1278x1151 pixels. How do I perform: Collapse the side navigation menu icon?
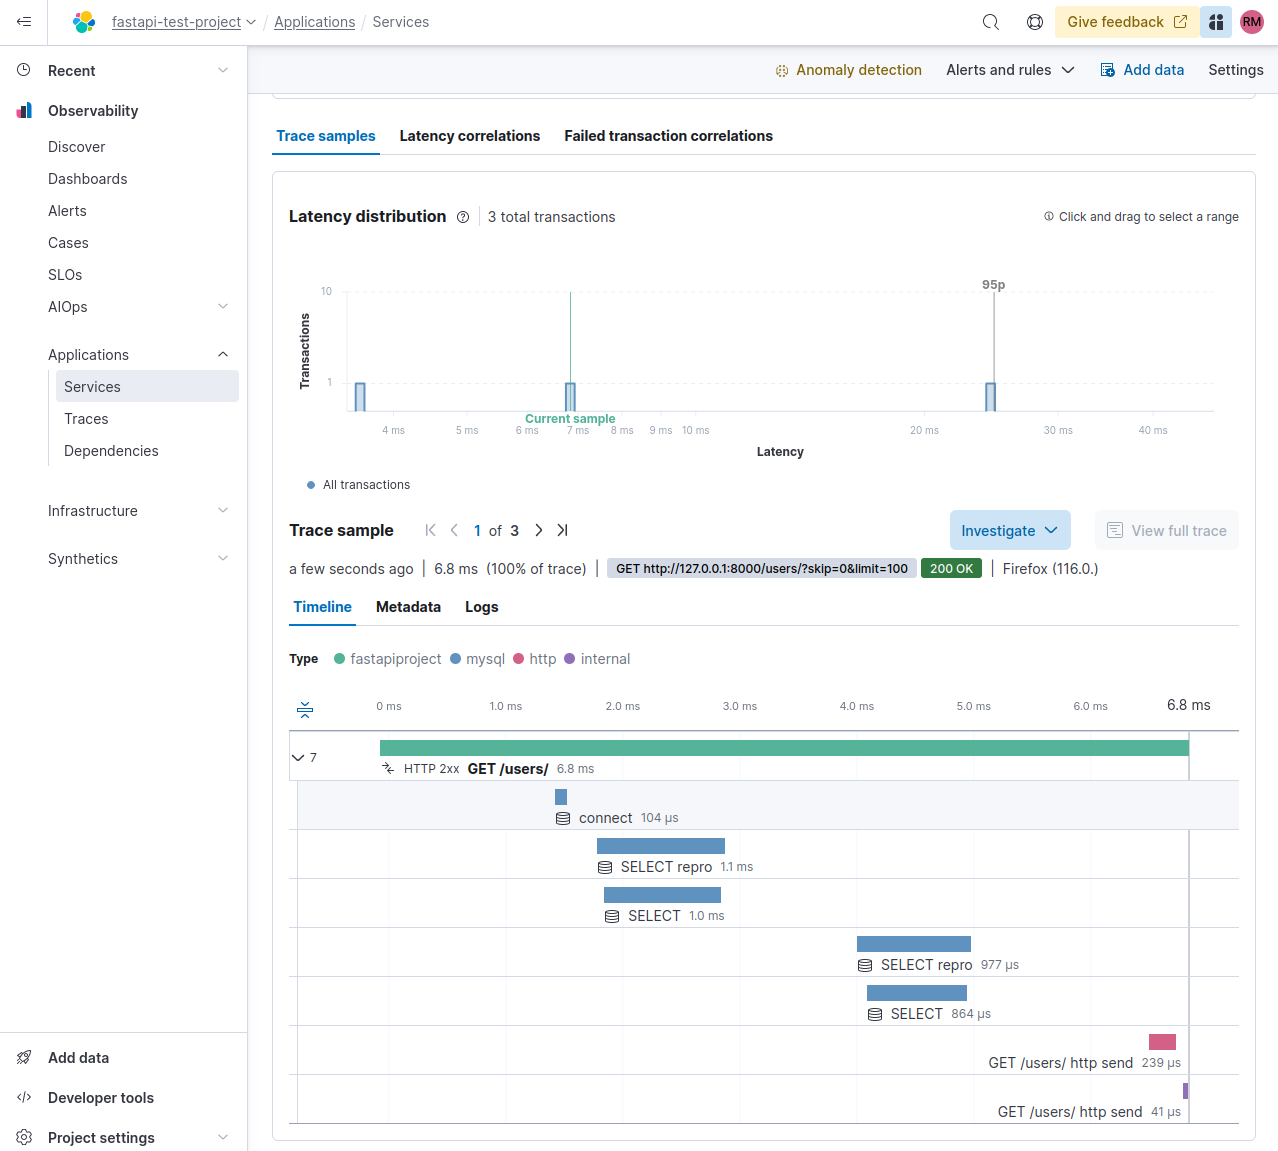coord(24,22)
